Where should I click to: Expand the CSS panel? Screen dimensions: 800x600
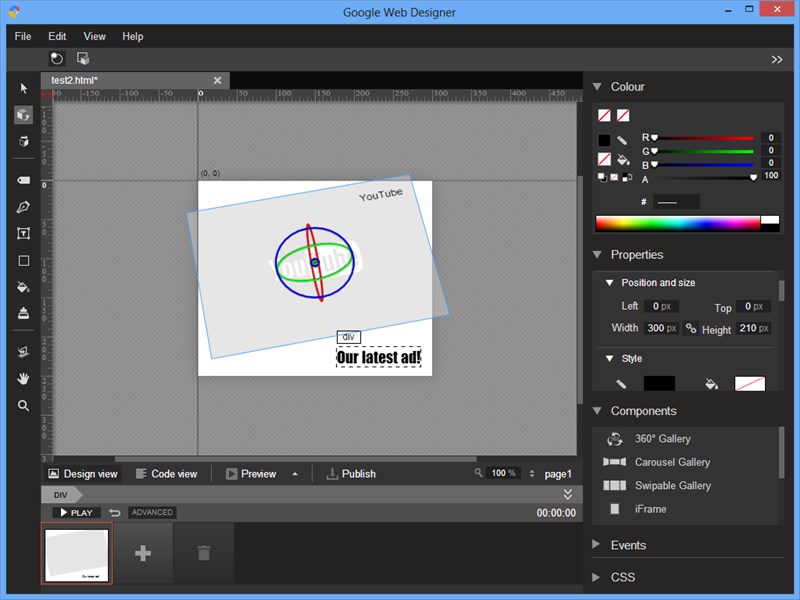(595, 577)
